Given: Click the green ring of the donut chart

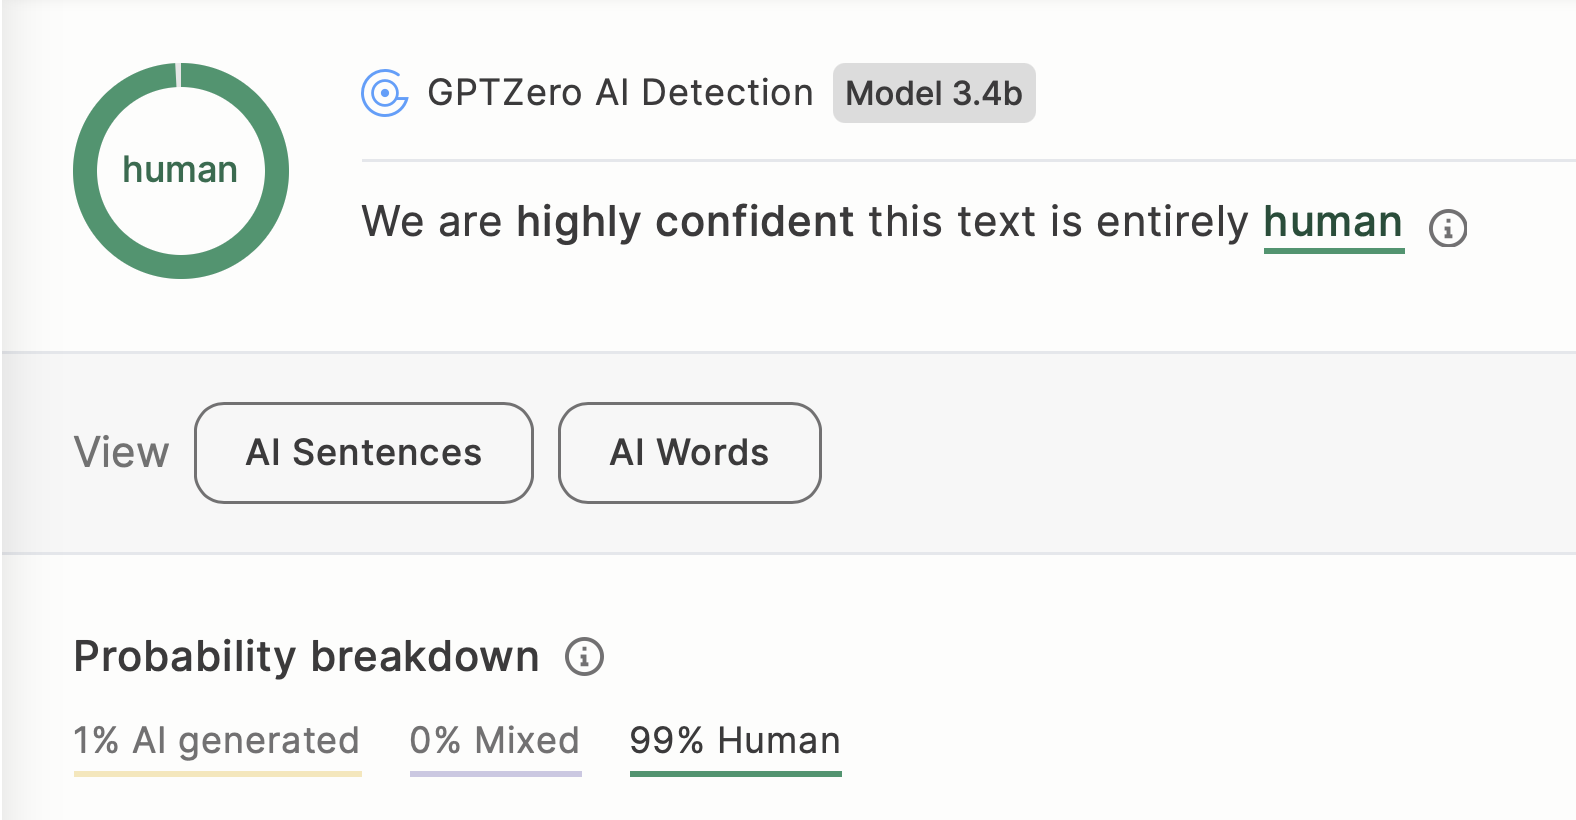Looking at the screenshot, I should [85, 171].
